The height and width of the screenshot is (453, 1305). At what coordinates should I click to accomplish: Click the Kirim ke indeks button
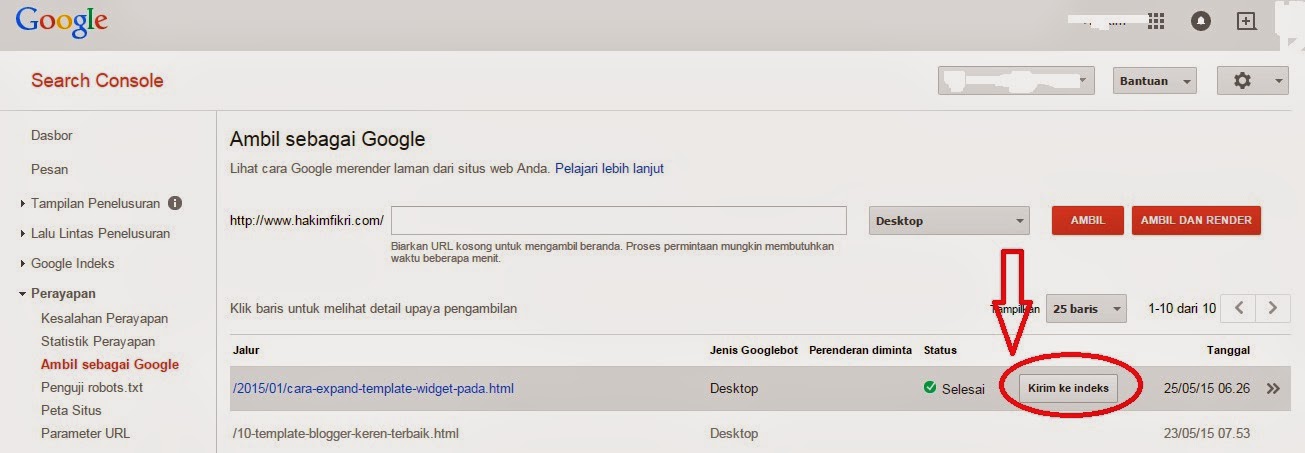[x=1068, y=388]
